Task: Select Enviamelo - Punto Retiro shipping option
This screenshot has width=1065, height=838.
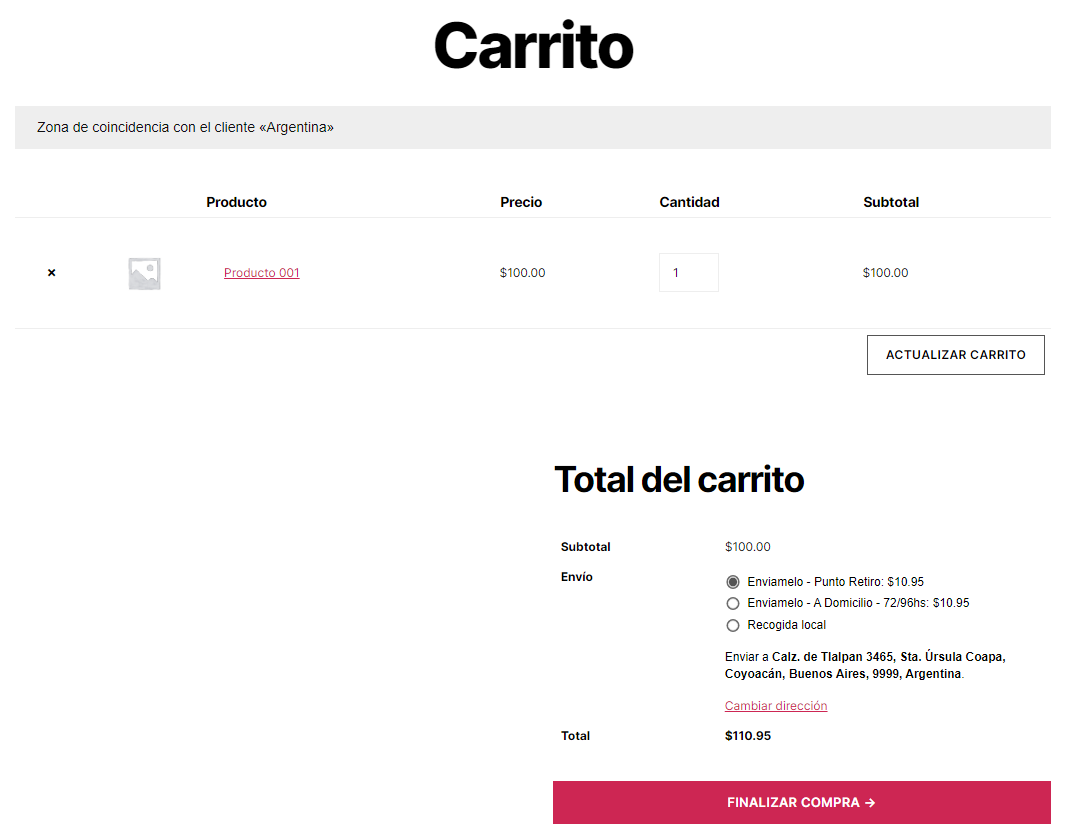Action: (733, 582)
